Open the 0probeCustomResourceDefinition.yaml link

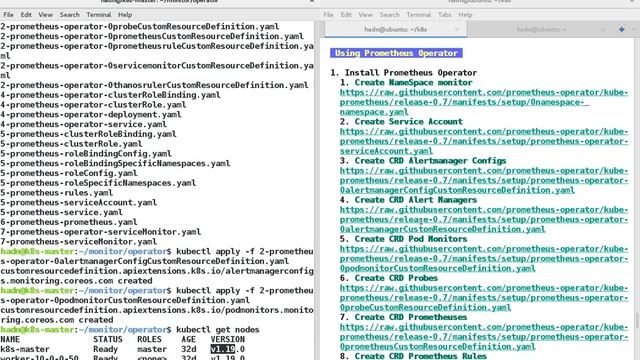pyautogui.click(x=484, y=298)
